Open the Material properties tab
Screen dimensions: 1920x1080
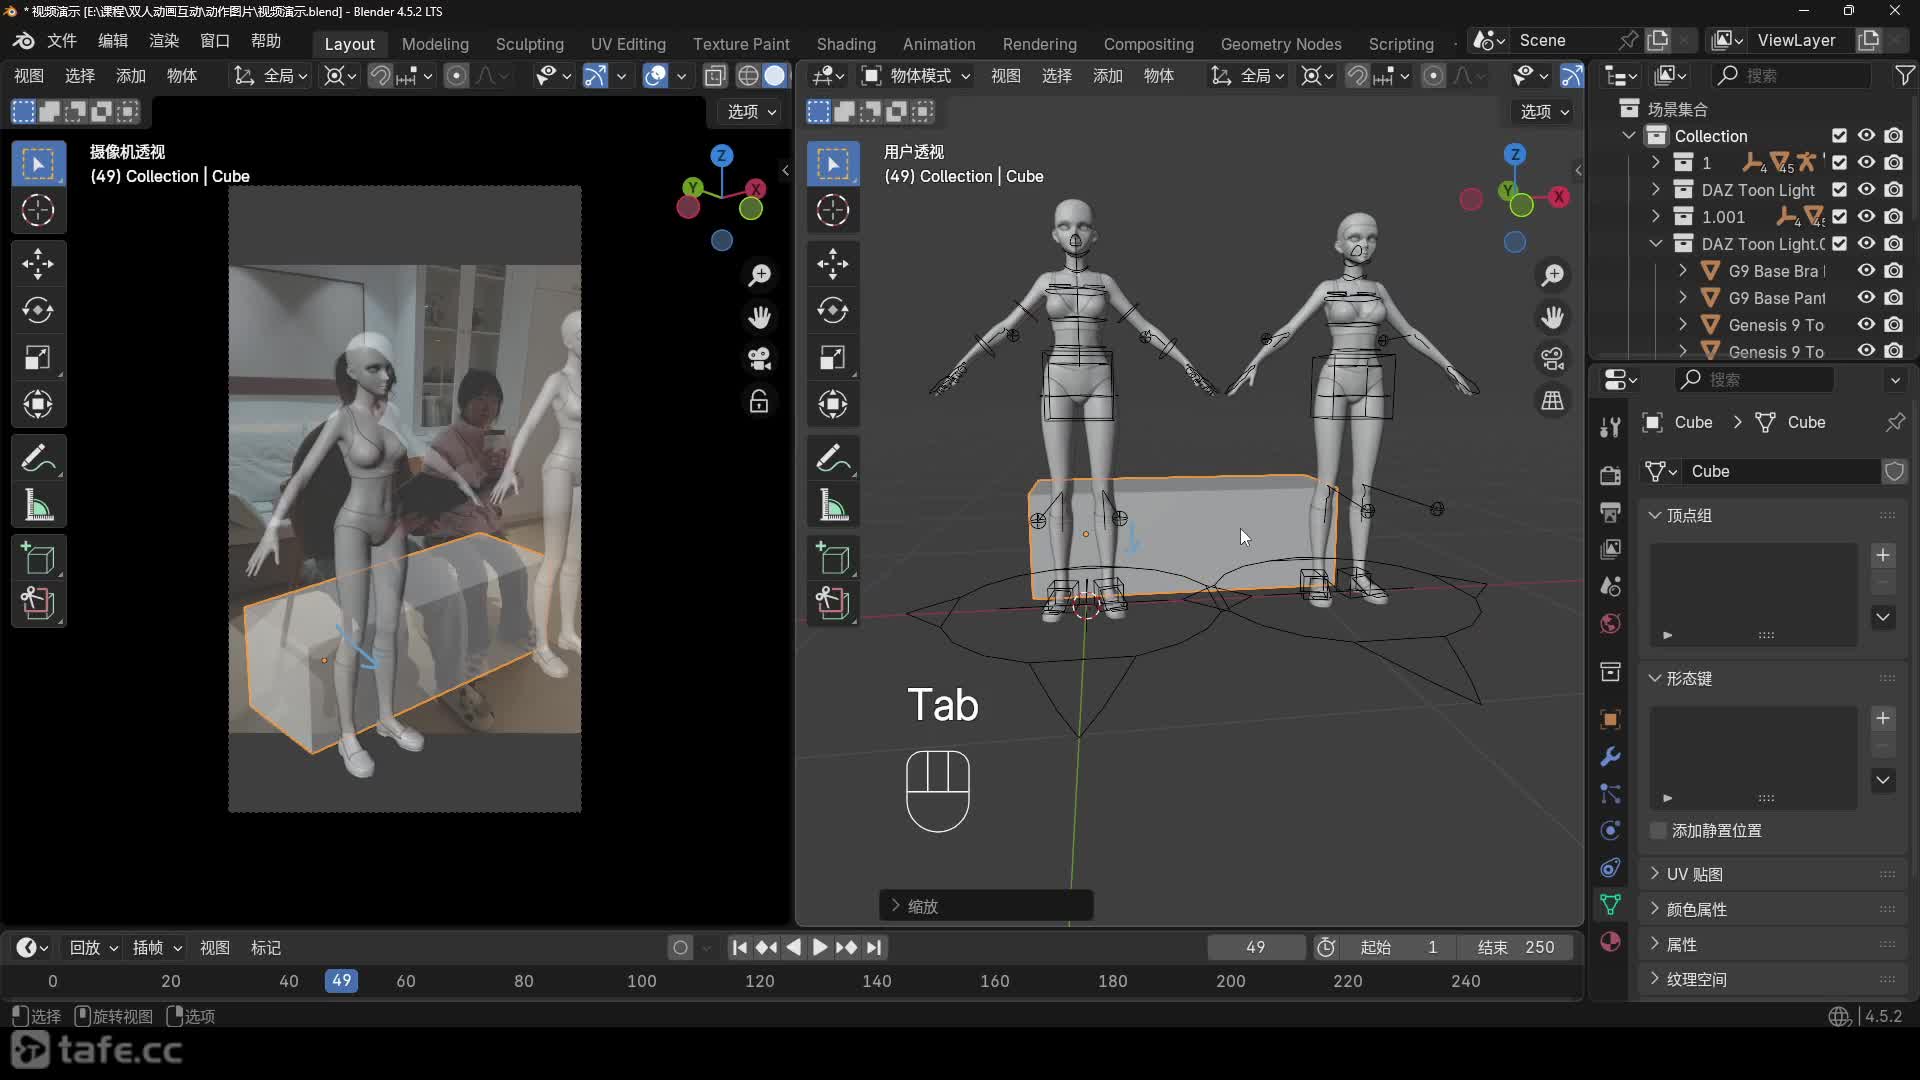(1610, 942)
